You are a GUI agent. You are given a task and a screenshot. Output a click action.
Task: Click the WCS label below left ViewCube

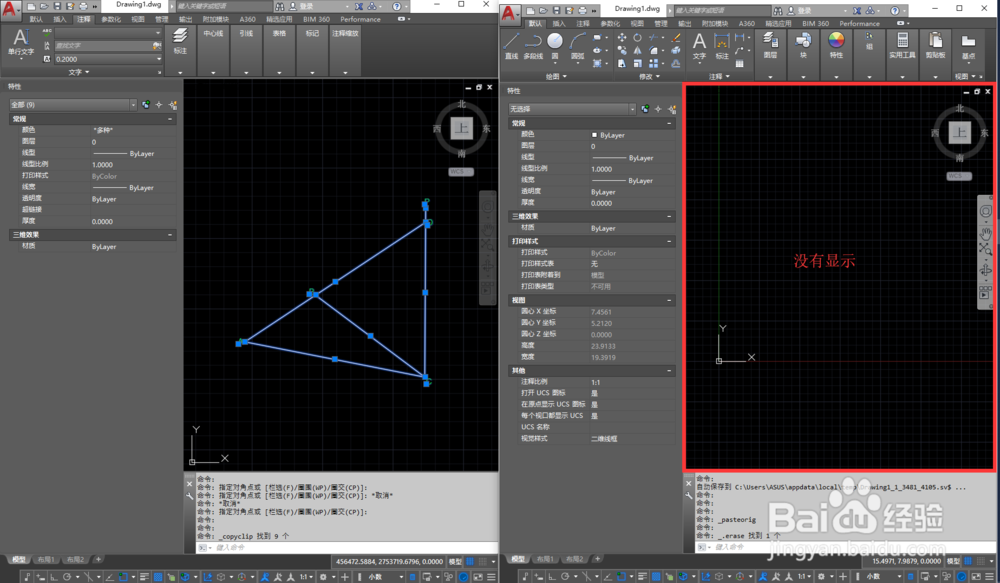click(460, 172)
